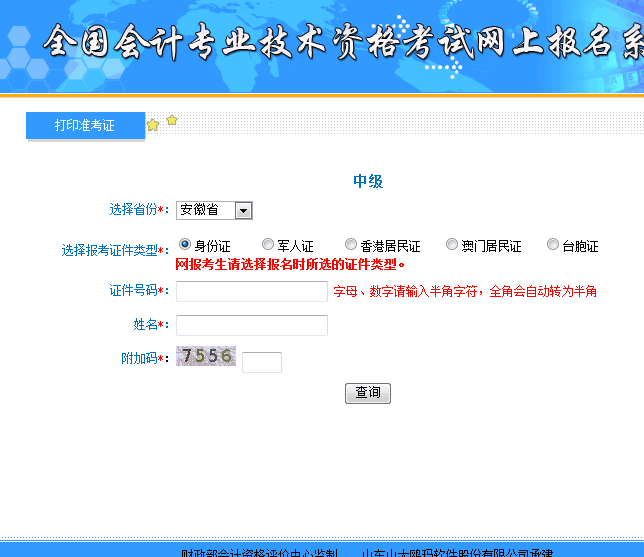
Task: Focus the 证件号码 input field
Action: [252, 291]
